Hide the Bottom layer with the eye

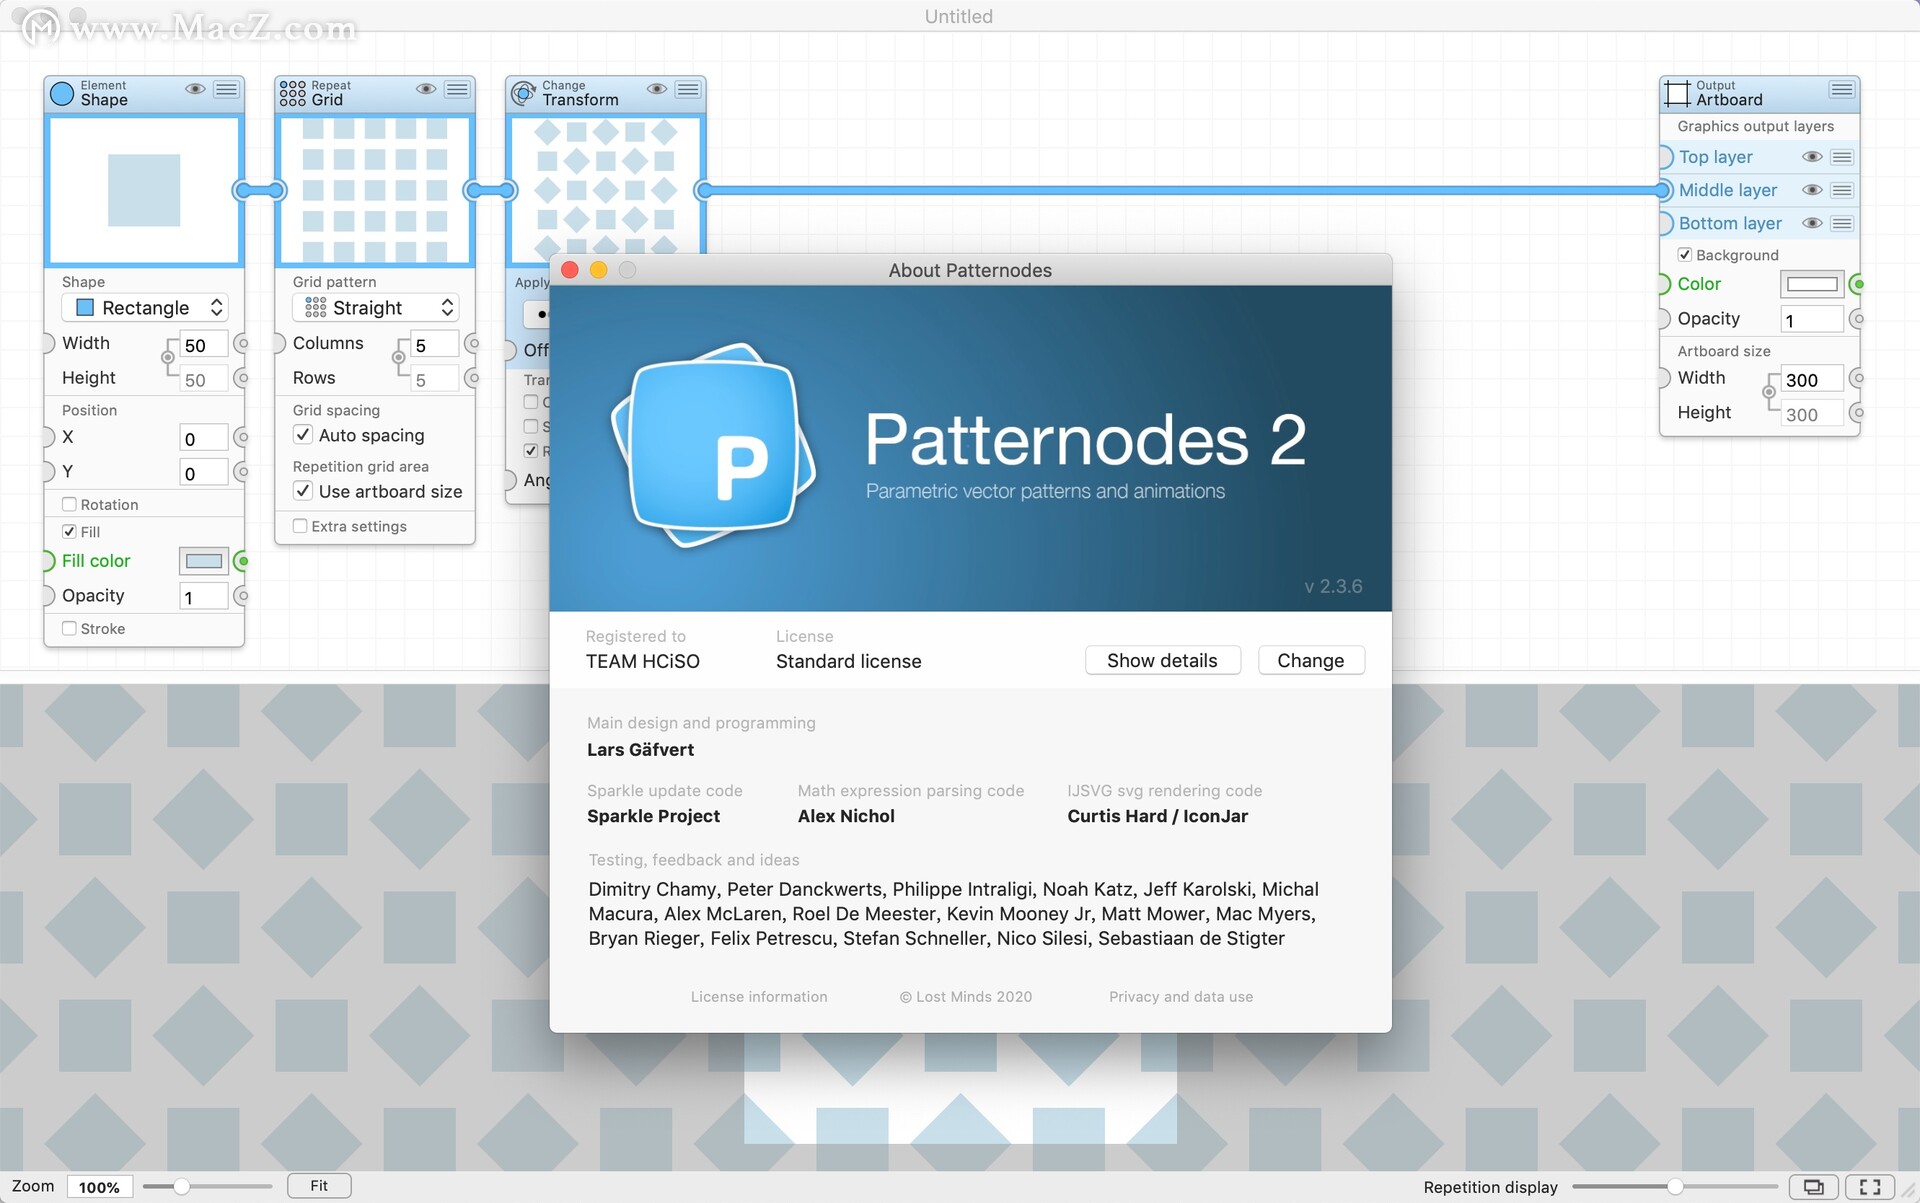point(1812,223)
